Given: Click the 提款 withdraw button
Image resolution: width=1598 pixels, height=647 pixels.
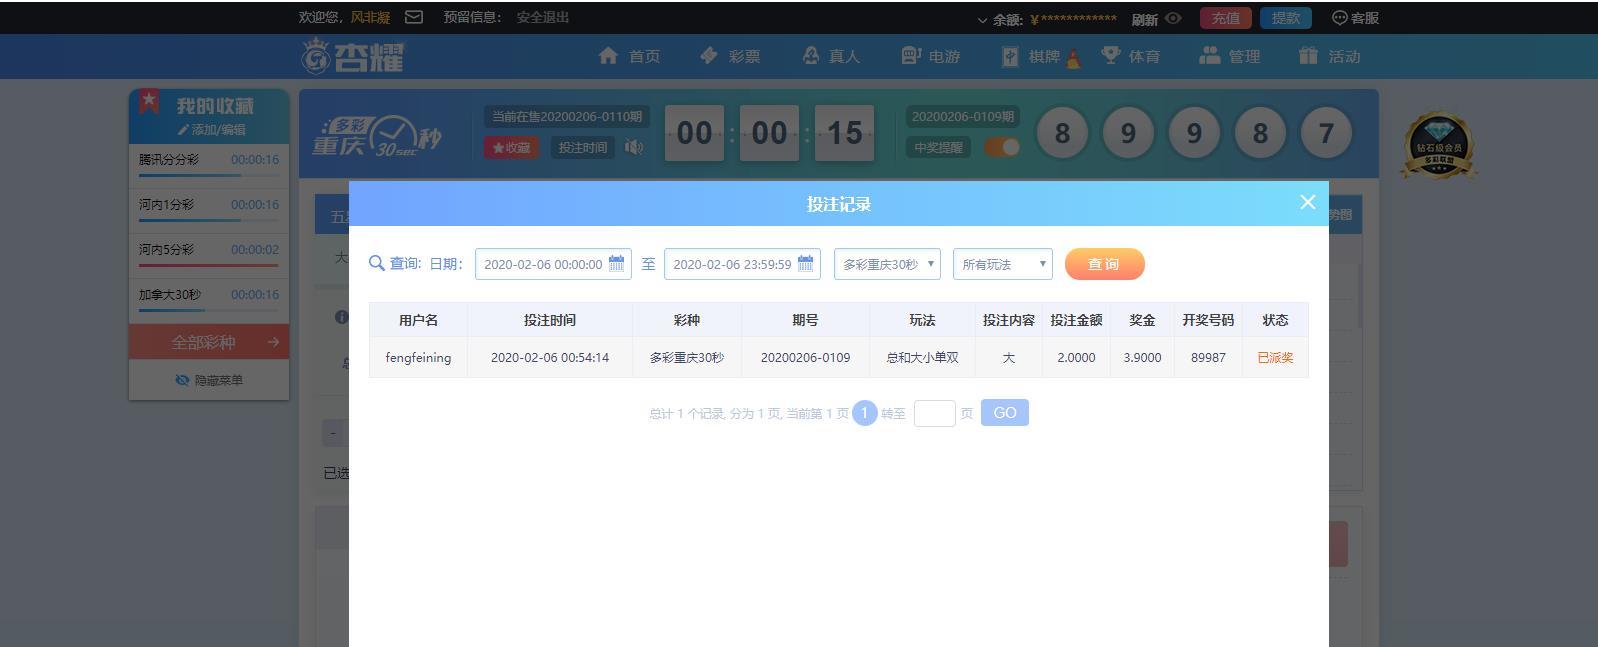Looking at the screenshot, I should pyautogui.click(x=1285, y=18).
